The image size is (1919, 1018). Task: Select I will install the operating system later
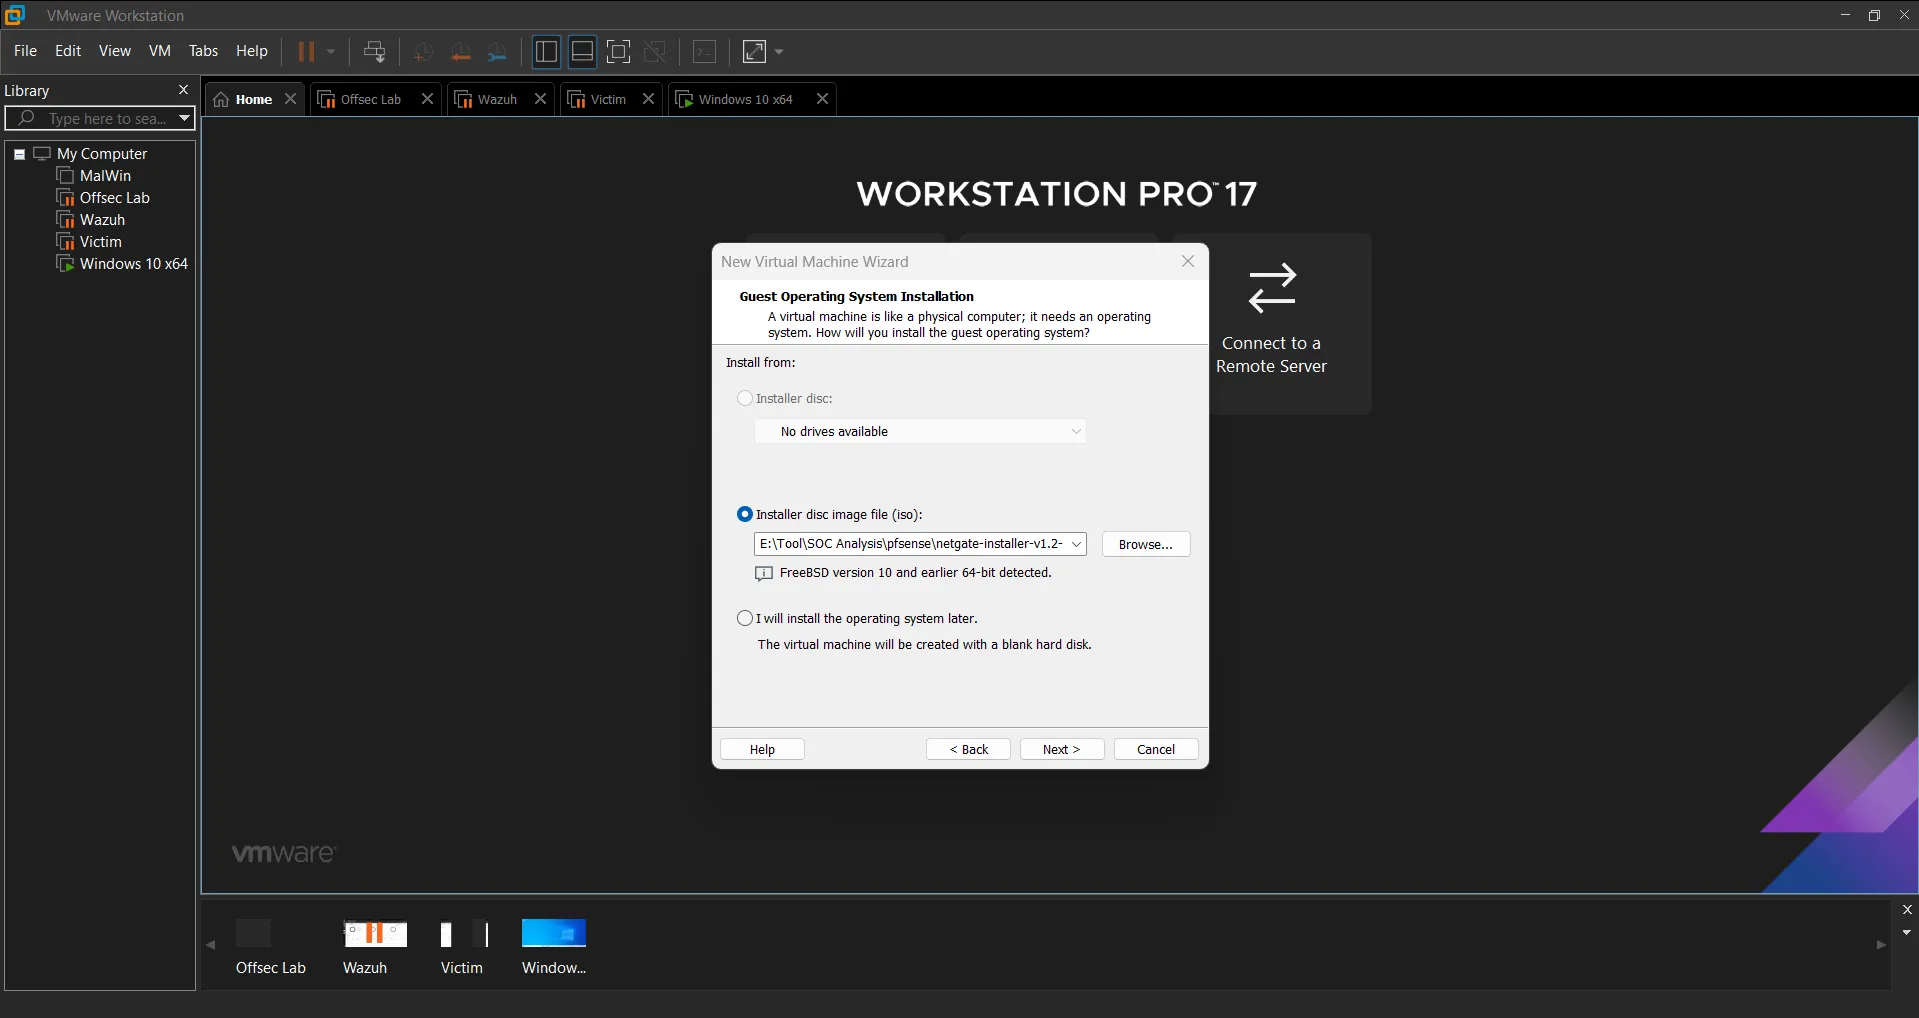[x=744, y=618]
